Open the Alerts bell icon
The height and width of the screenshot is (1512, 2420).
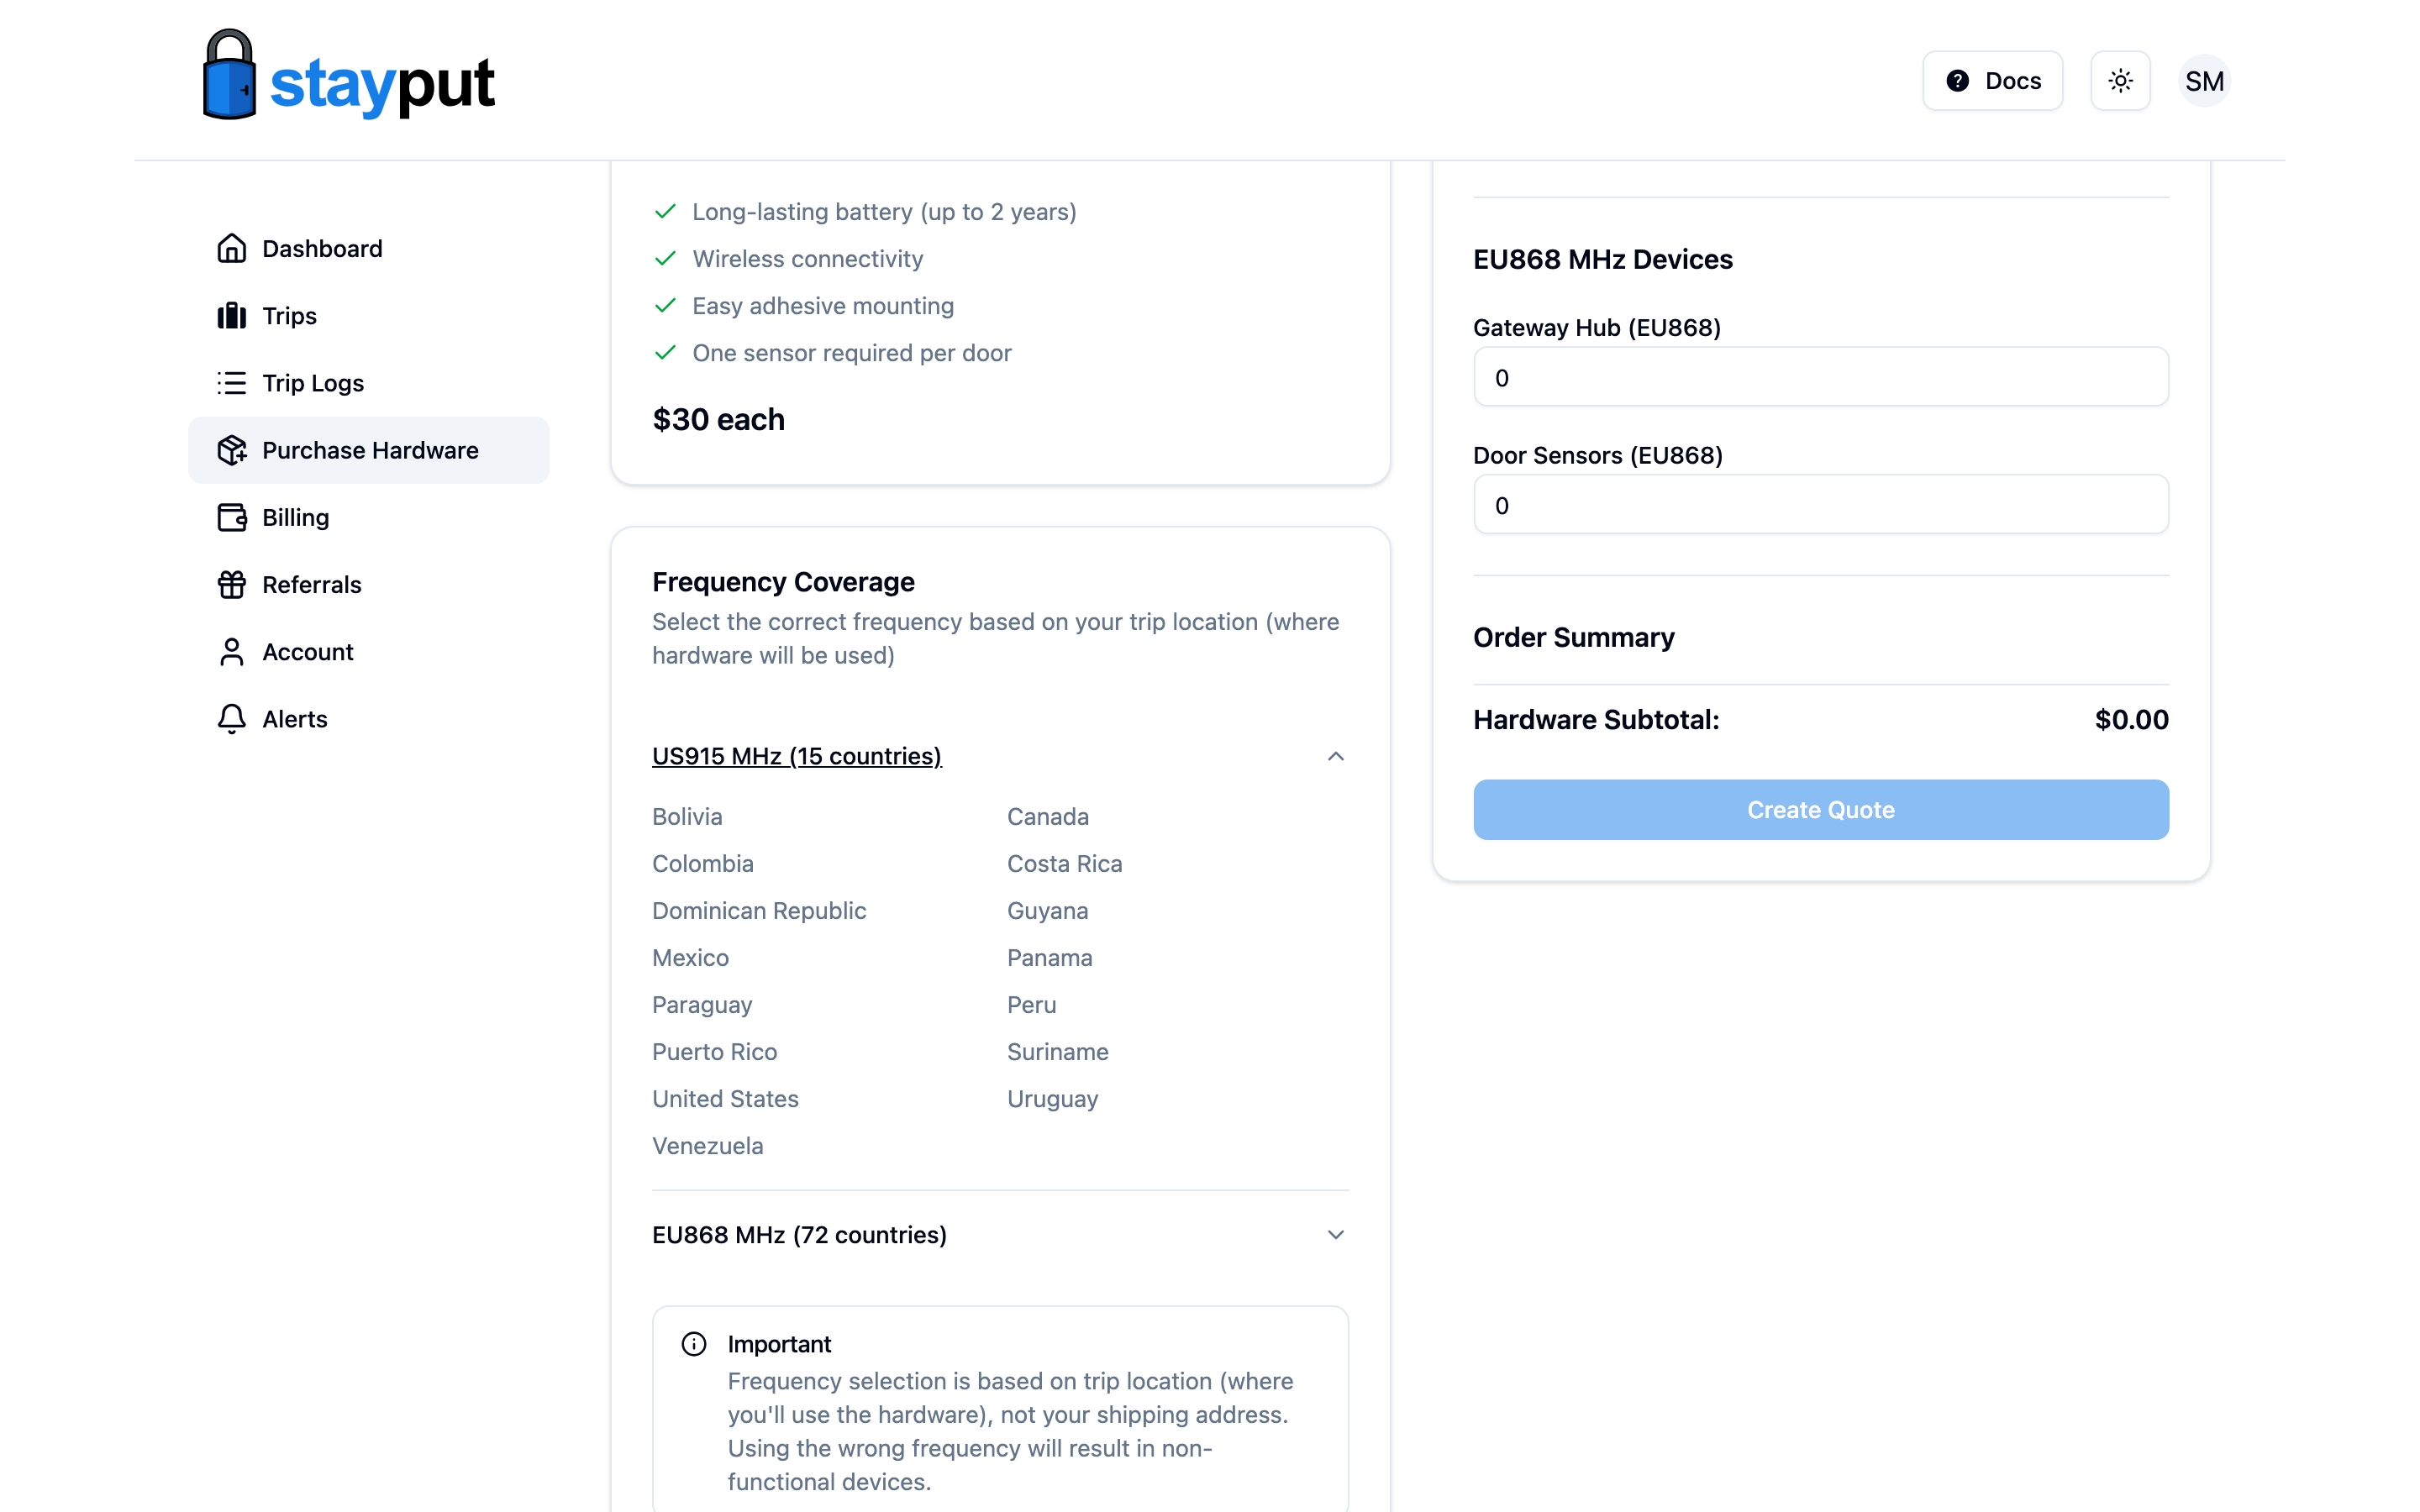pyautogui.click(x=231, y=719)
